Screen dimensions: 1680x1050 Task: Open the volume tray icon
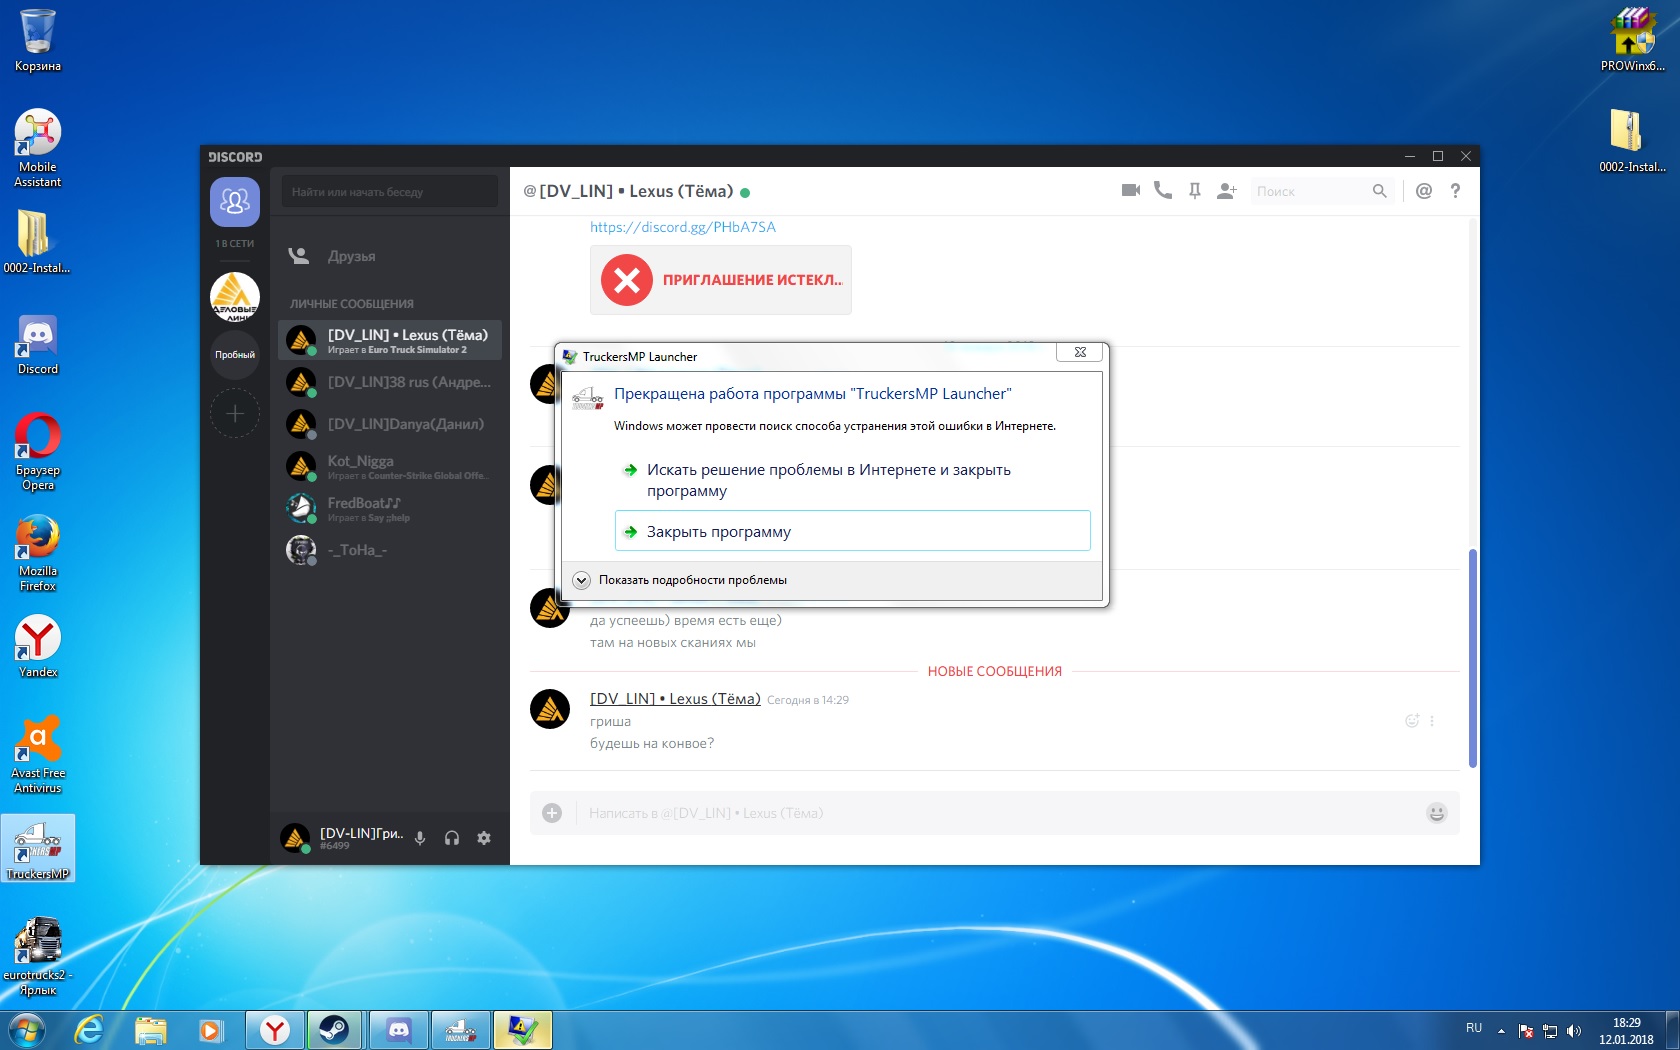pos(1574,1030)
